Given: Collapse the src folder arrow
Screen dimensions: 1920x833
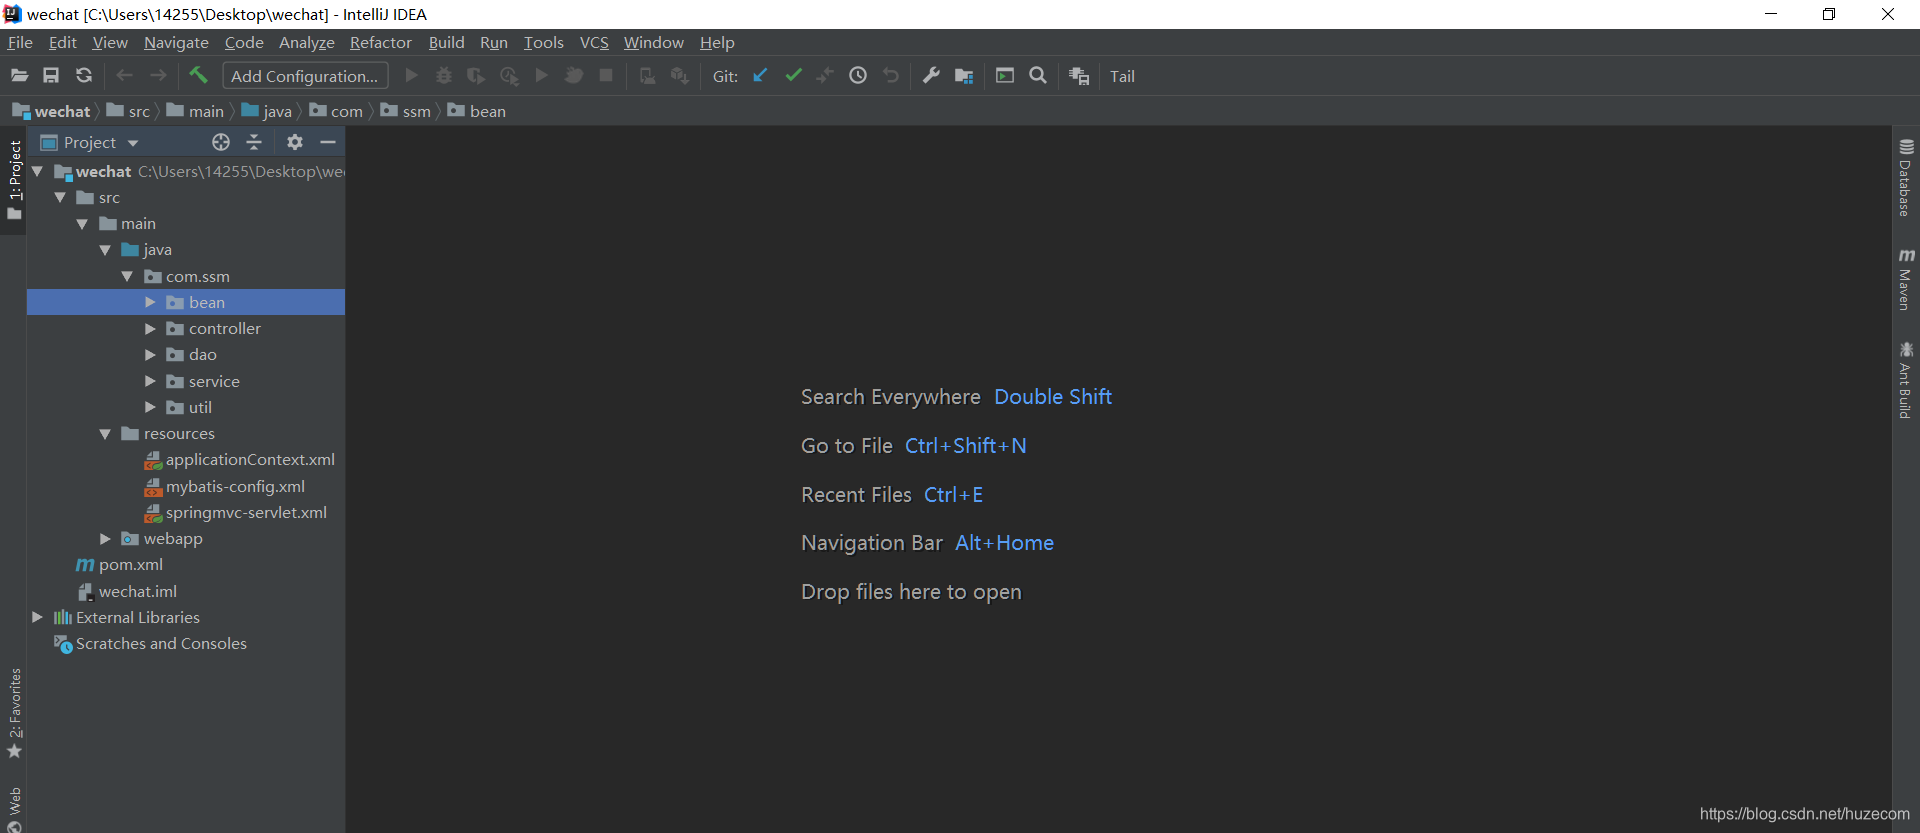Looking at the screenshot, I should [x=60, y=197].
